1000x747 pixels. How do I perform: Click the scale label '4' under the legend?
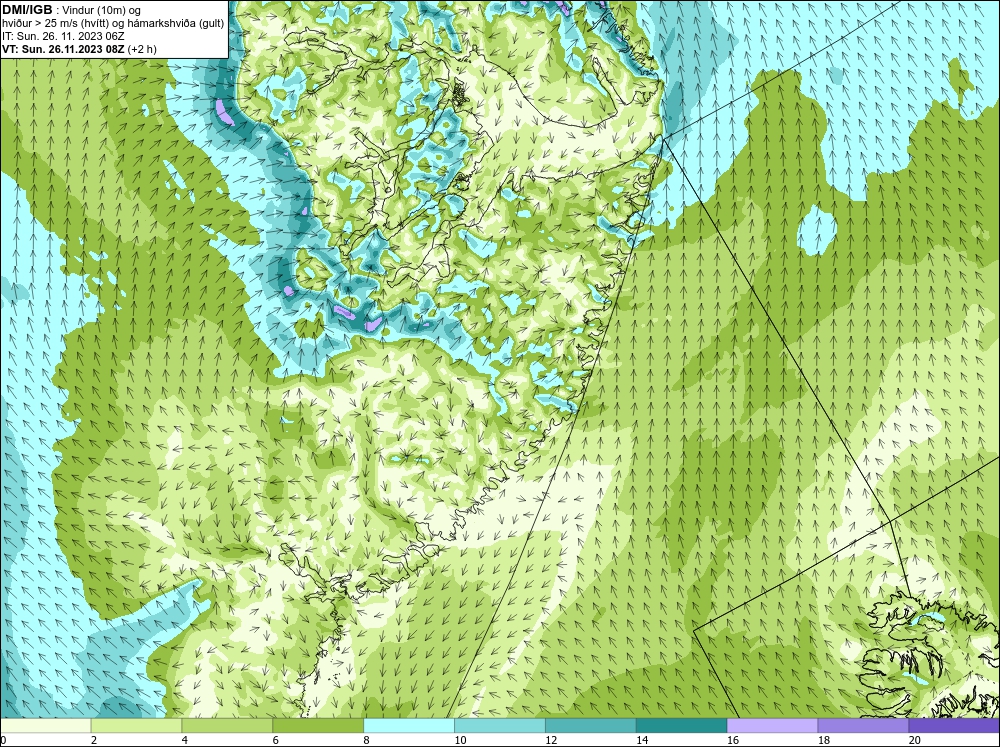(184, 740)
